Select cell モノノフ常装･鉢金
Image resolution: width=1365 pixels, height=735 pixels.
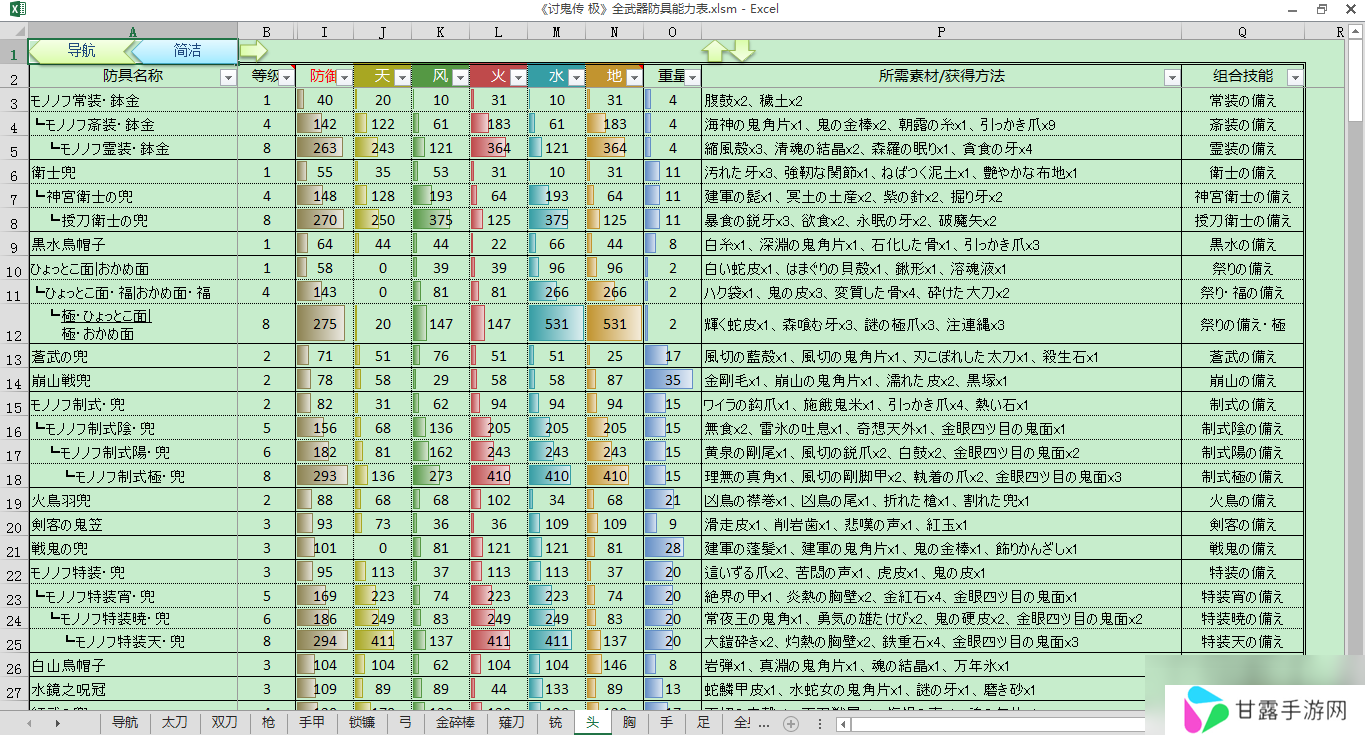pyautogui.click(x=133, y=101)
